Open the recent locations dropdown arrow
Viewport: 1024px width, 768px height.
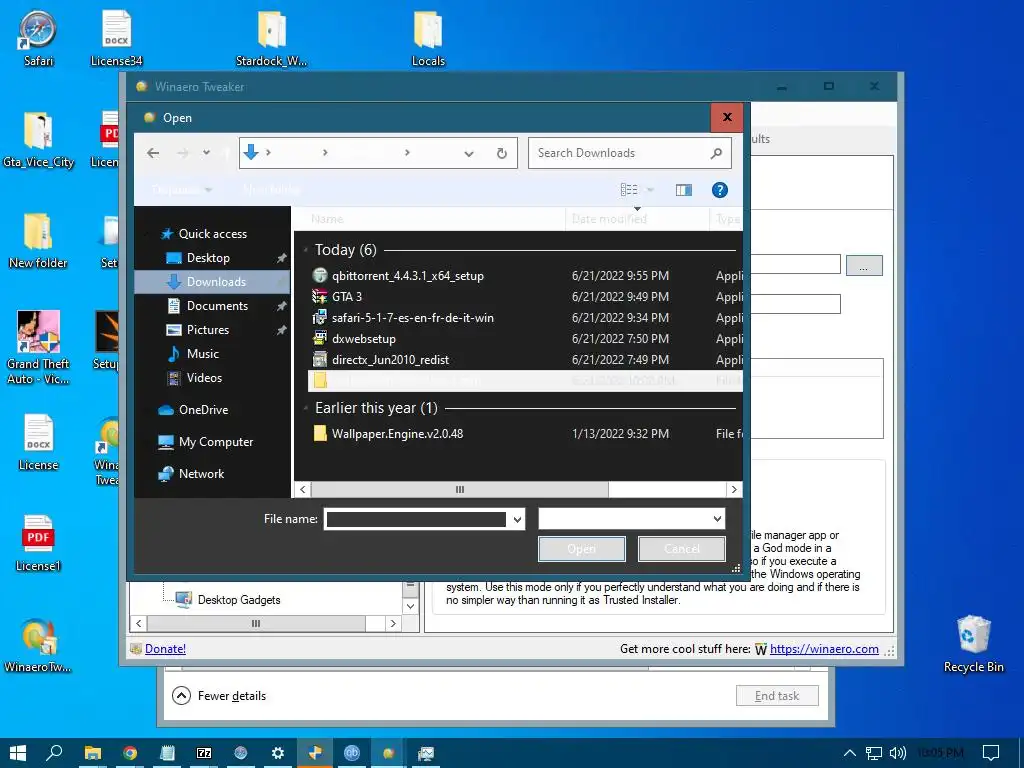point(206,153)
